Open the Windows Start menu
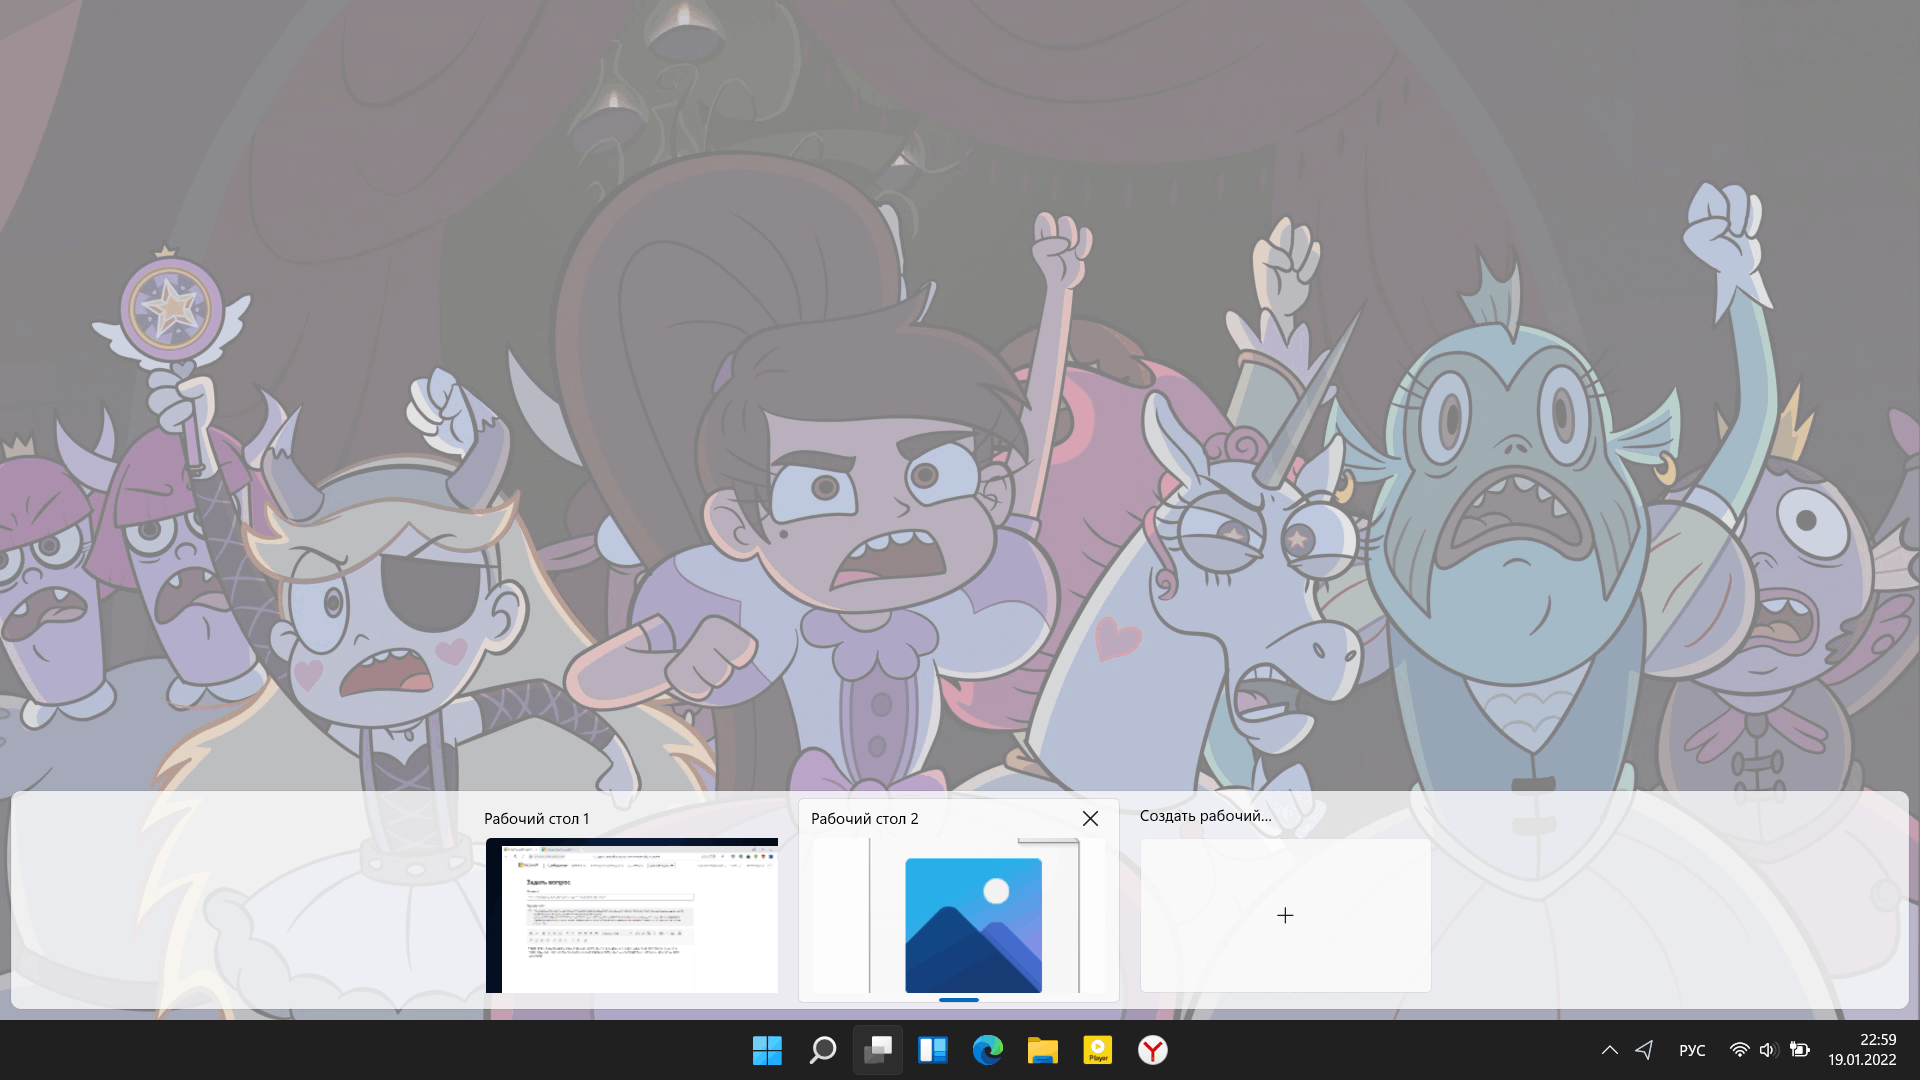This screenshot has width=1920, height=1080. 767,1050
